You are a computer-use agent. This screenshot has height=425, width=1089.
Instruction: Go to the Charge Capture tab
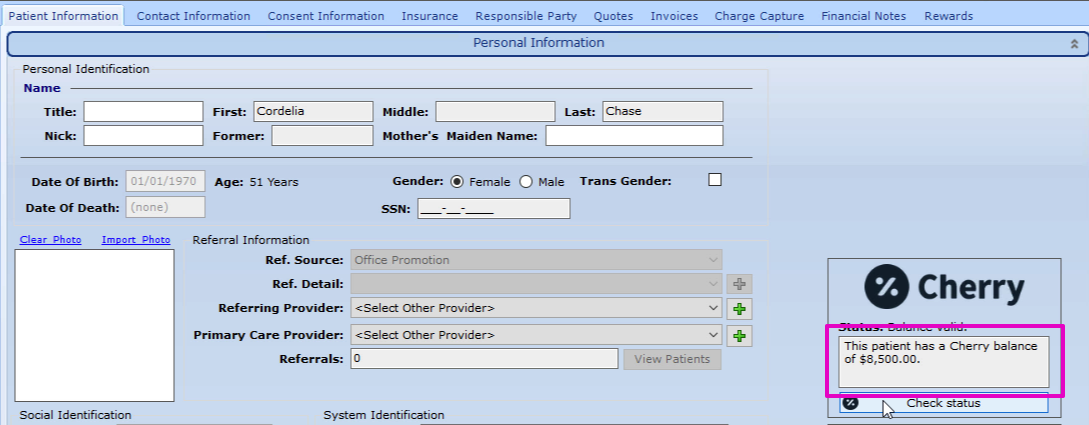click(759, 16)
